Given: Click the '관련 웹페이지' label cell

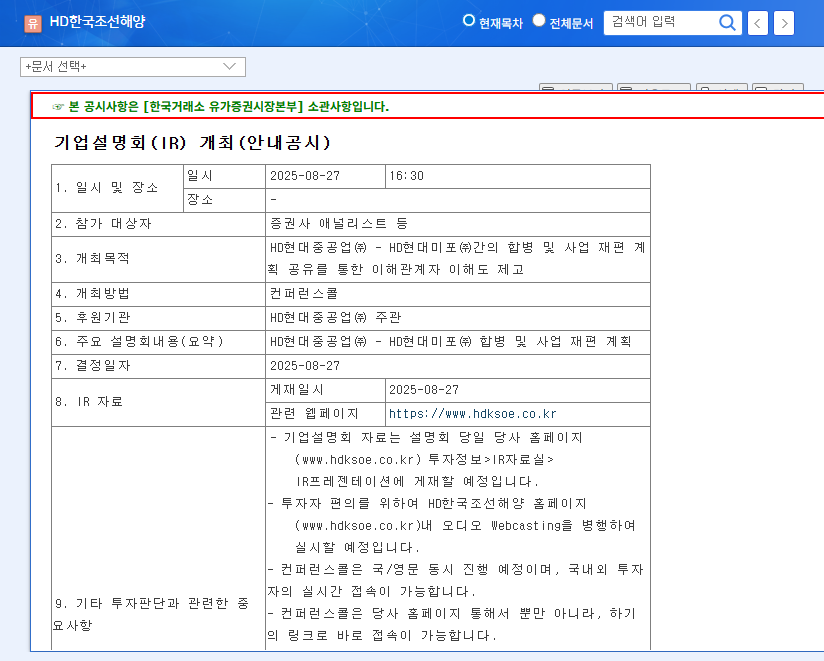Looking at the screenshot, I should 325,415.
